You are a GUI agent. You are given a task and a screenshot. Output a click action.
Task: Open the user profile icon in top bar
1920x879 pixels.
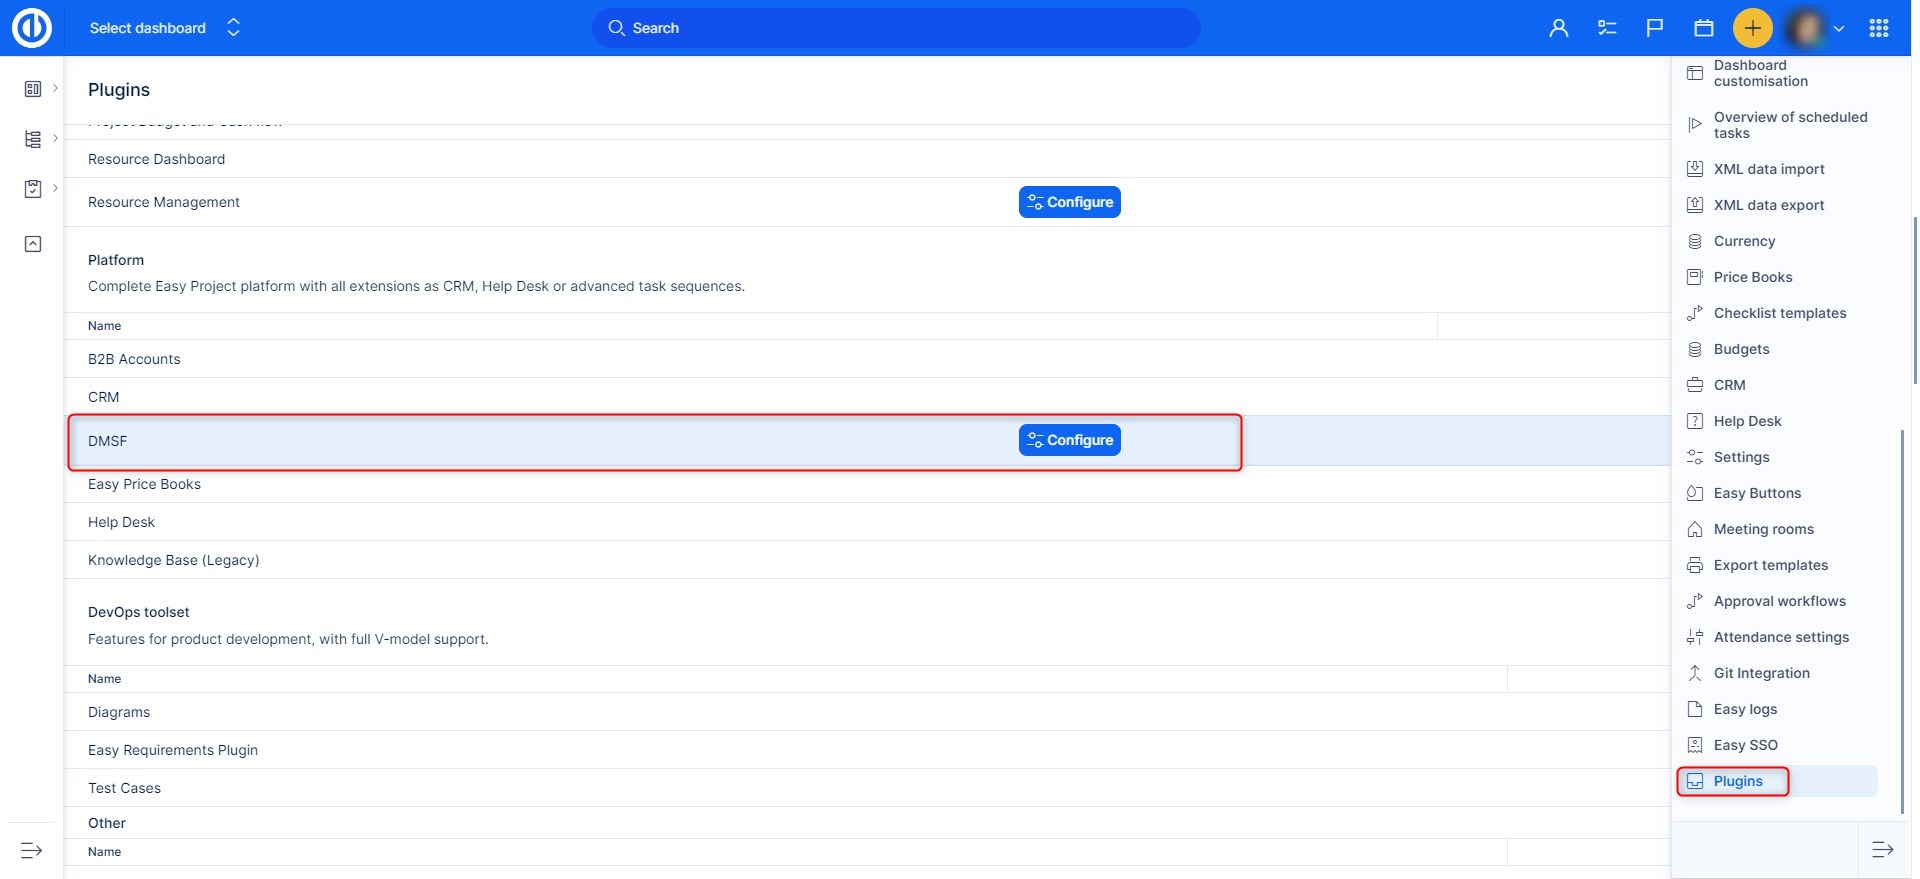(1558, 28)
